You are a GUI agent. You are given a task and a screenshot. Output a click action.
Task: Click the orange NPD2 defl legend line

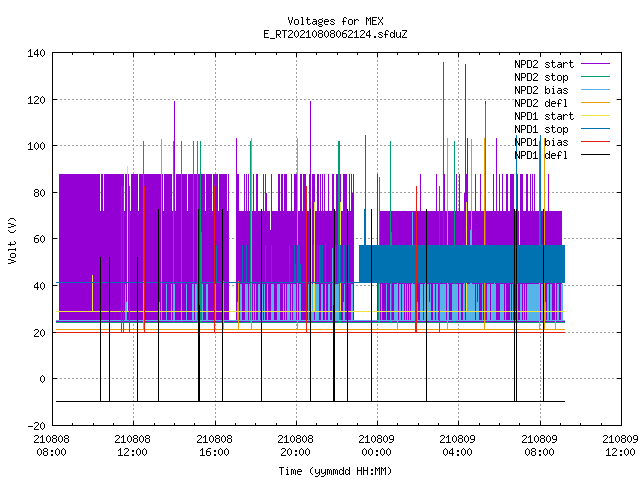[595, 102]
